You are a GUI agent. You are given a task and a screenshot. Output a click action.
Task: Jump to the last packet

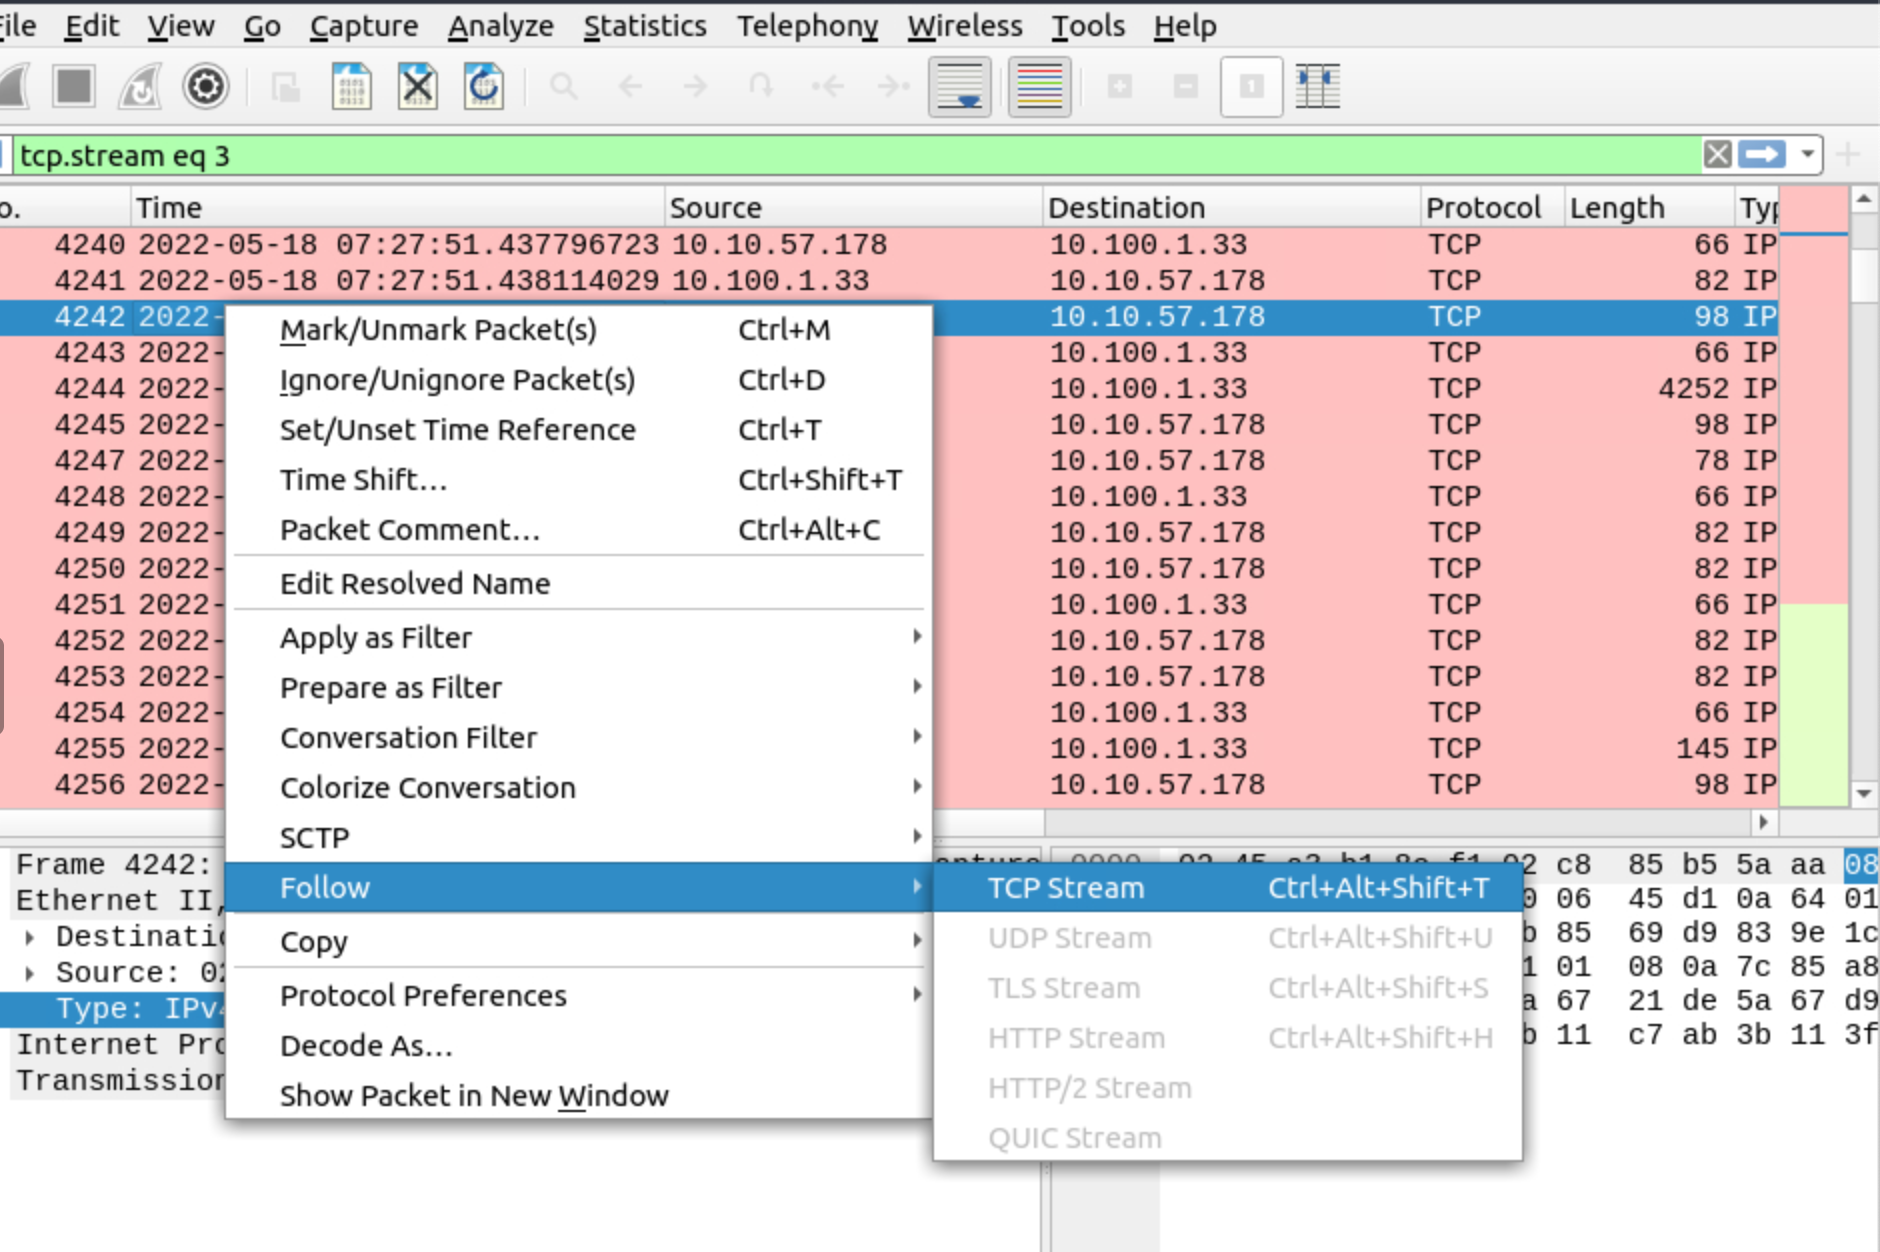coord(894,86)
